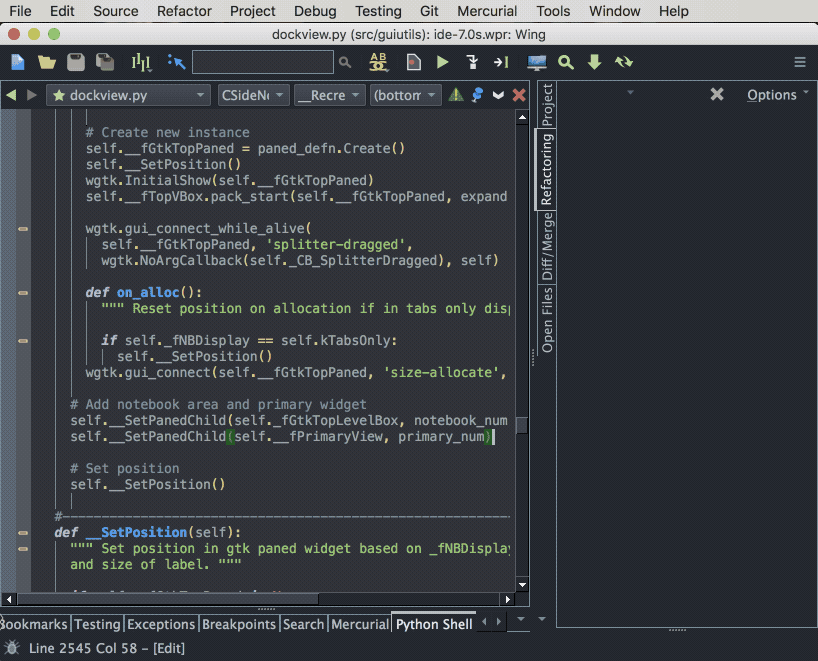Click the green down arrow toolbar icon
The height and width of the screenshot is (661, 818).
[594, 62]
